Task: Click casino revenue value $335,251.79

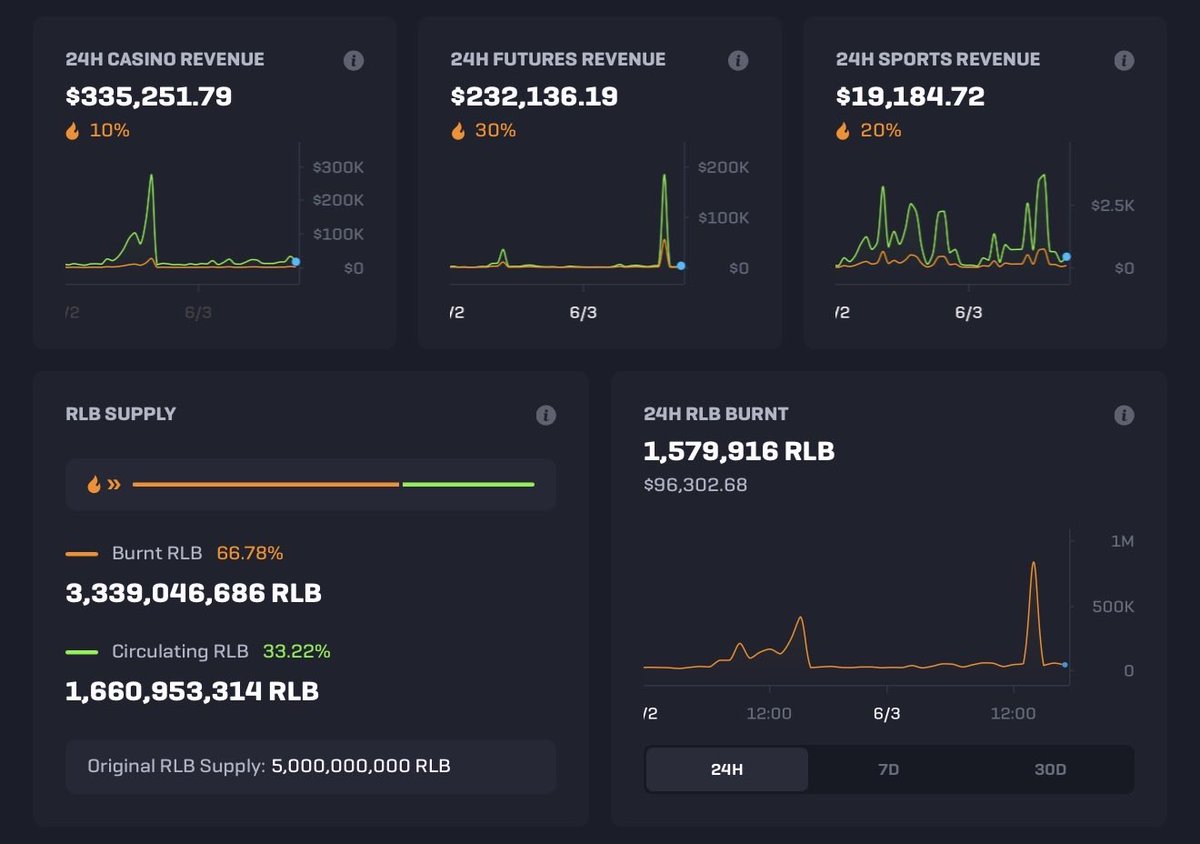Action: point(149,97)
